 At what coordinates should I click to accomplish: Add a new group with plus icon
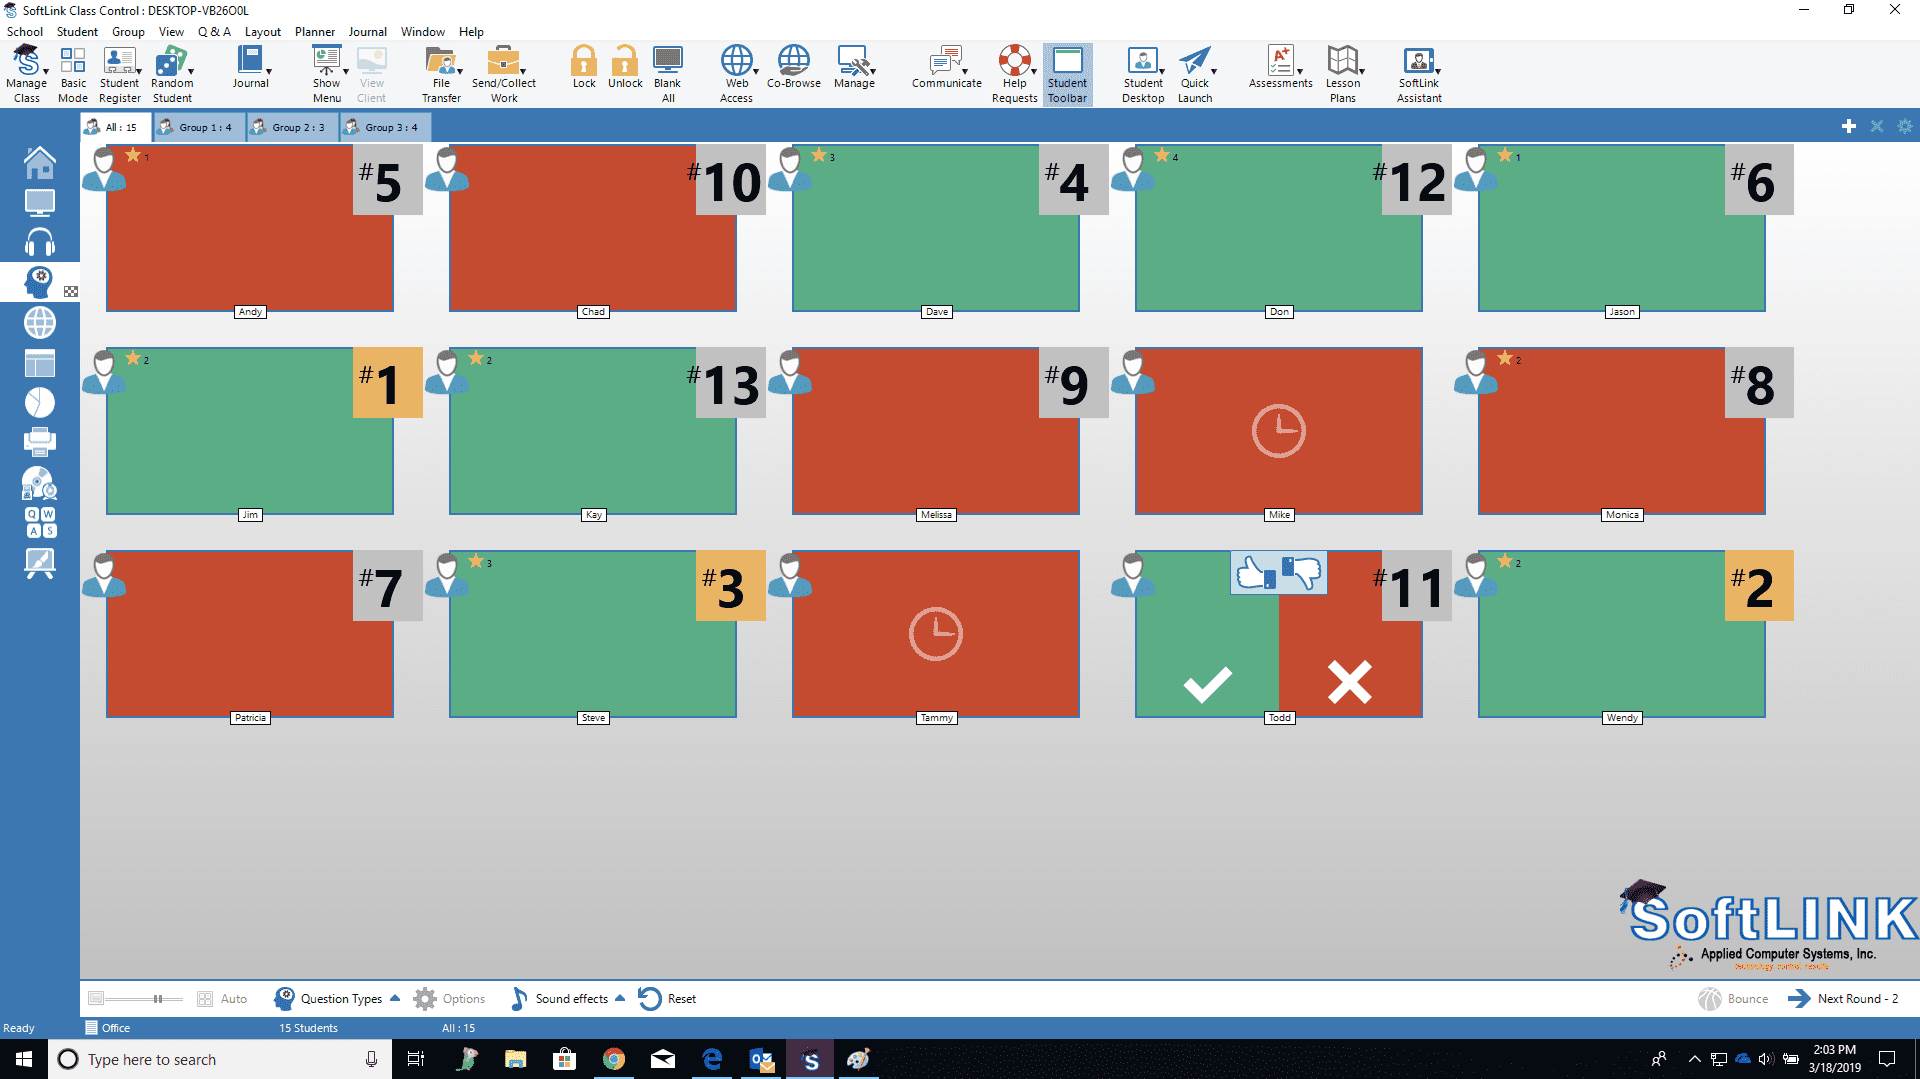click(1848, 126)
